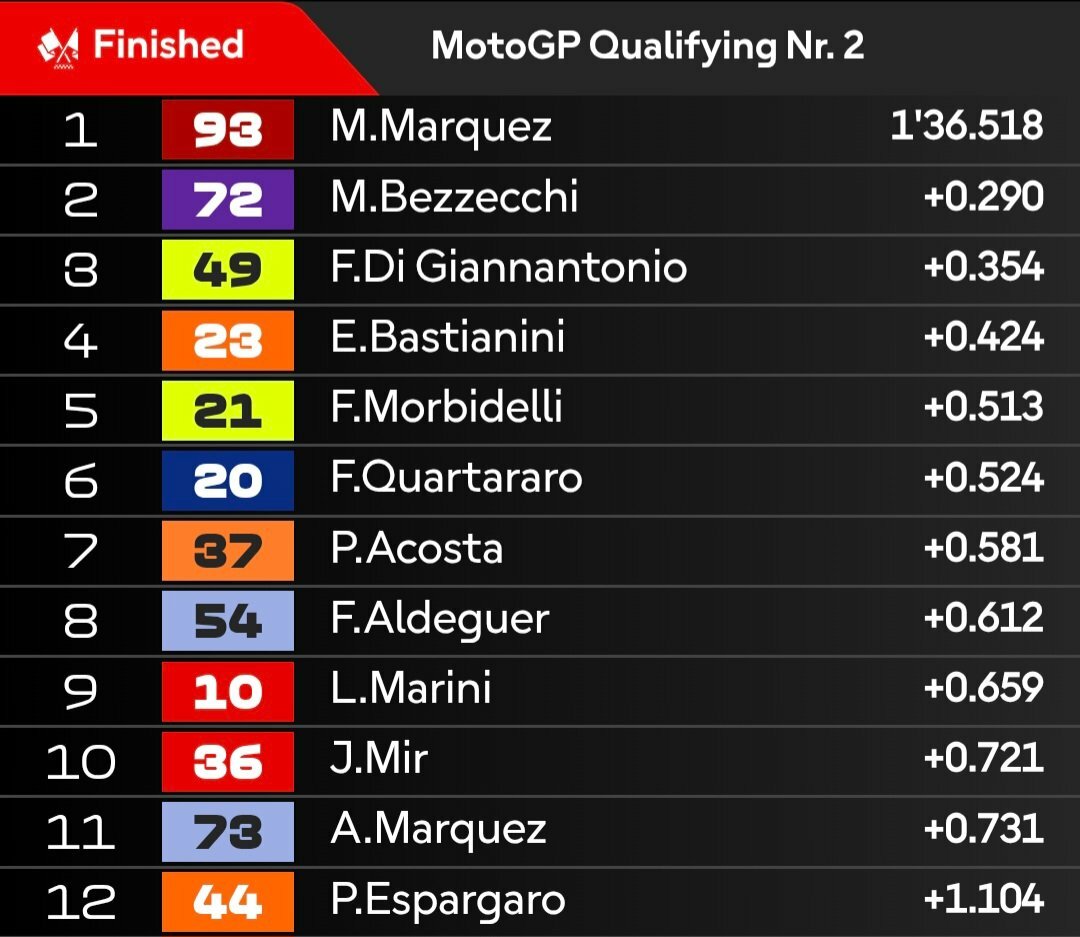Screen dimensions: 1080x937
Task: Click the checkered flags Finished icon
Action: coord(57,48)
